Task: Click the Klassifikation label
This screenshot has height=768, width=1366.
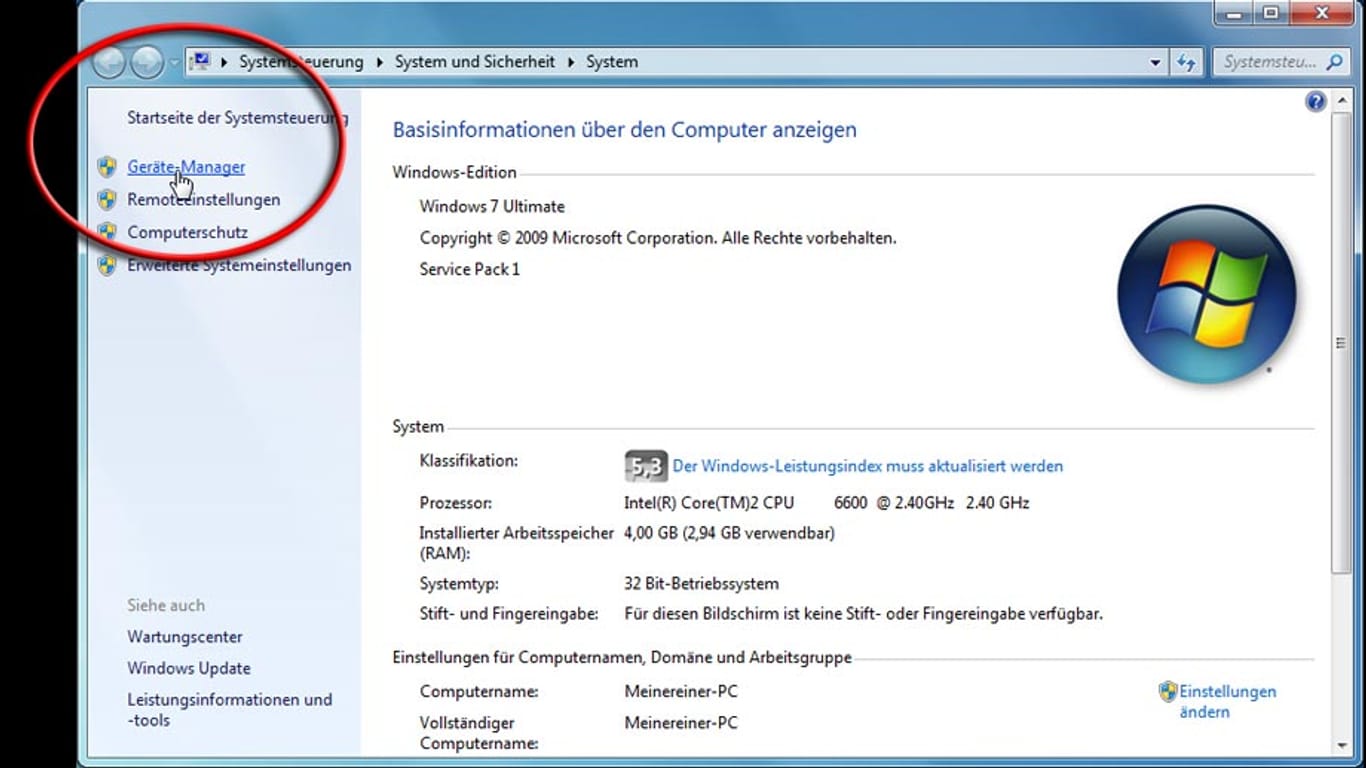Action: pos(469,461)
